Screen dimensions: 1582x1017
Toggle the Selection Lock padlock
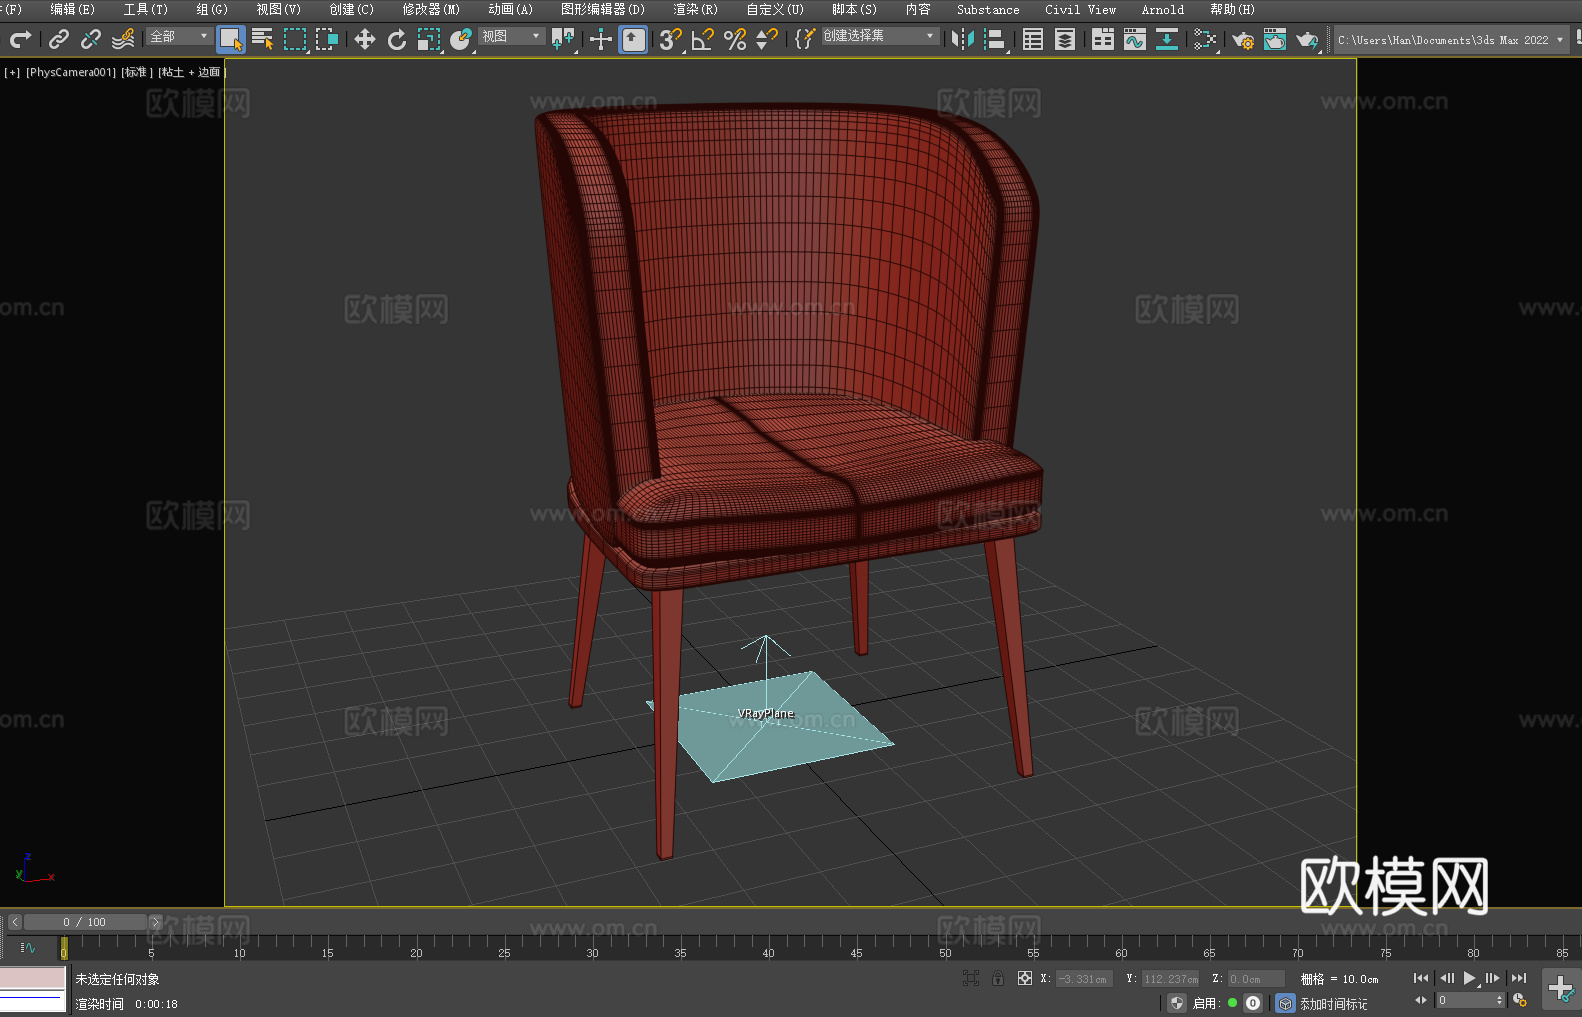coord(998,978)
